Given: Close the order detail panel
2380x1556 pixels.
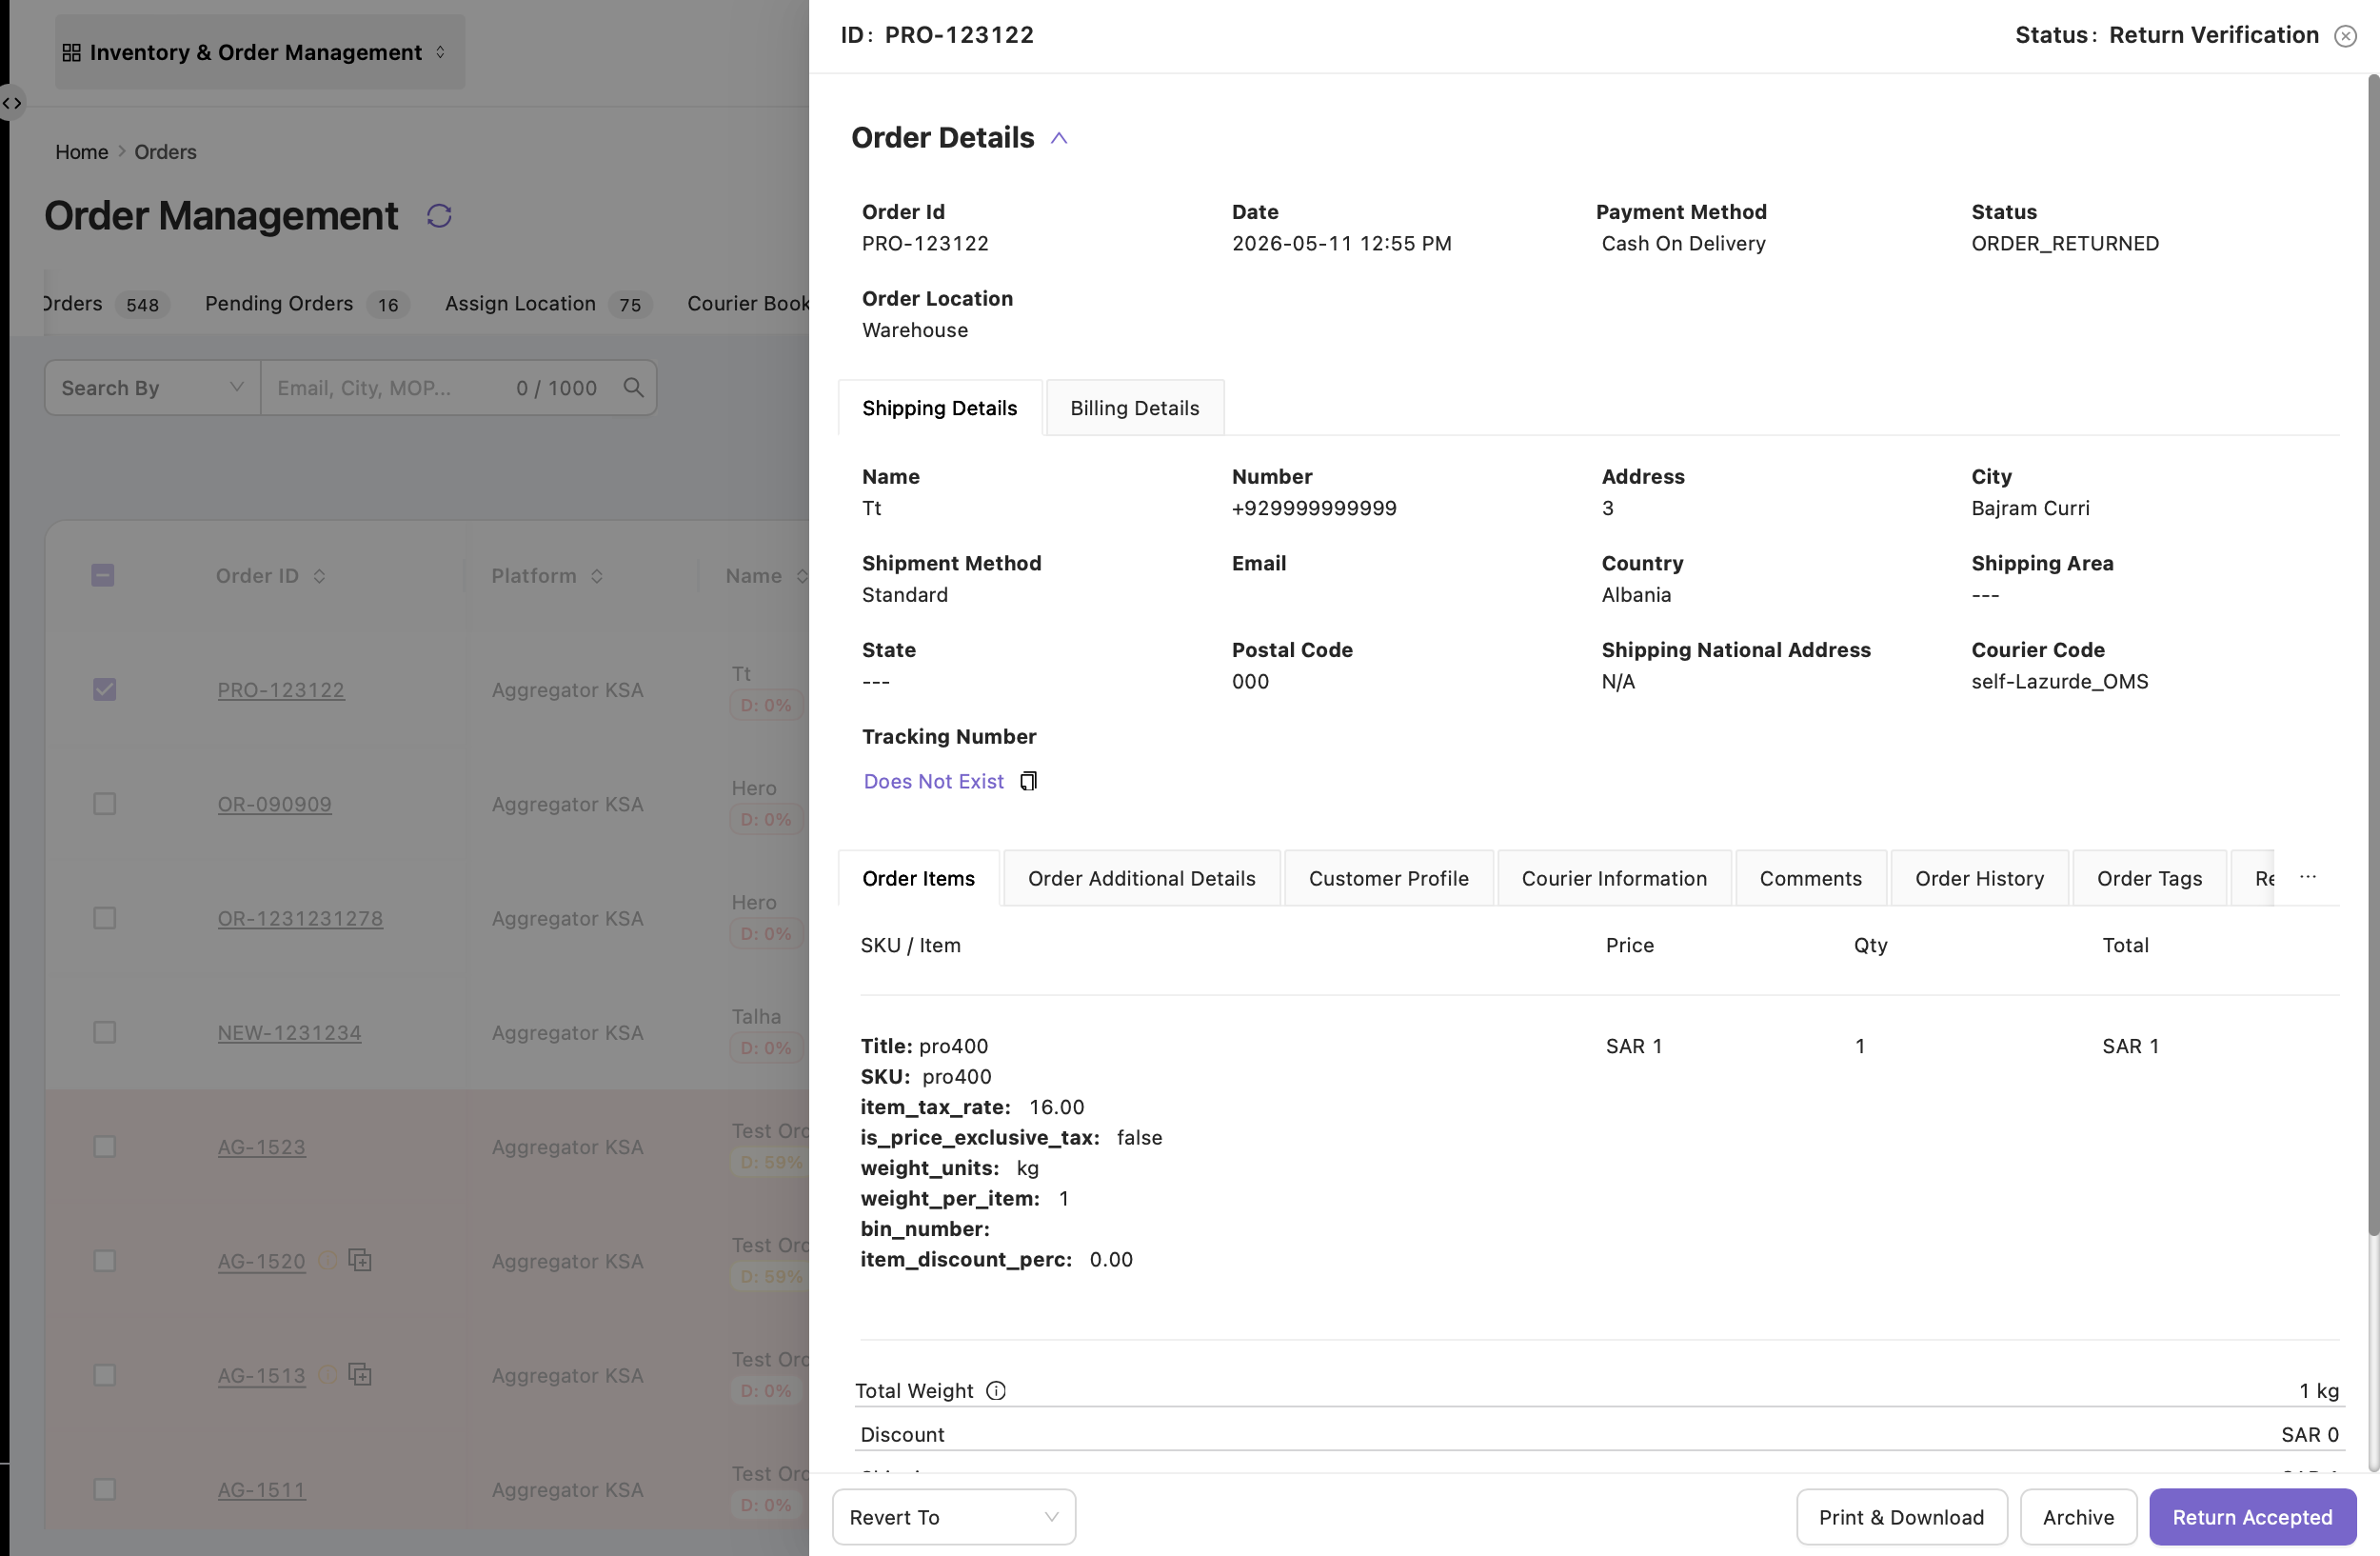Looking at the screenshot, I should [x=2345, y=36].
